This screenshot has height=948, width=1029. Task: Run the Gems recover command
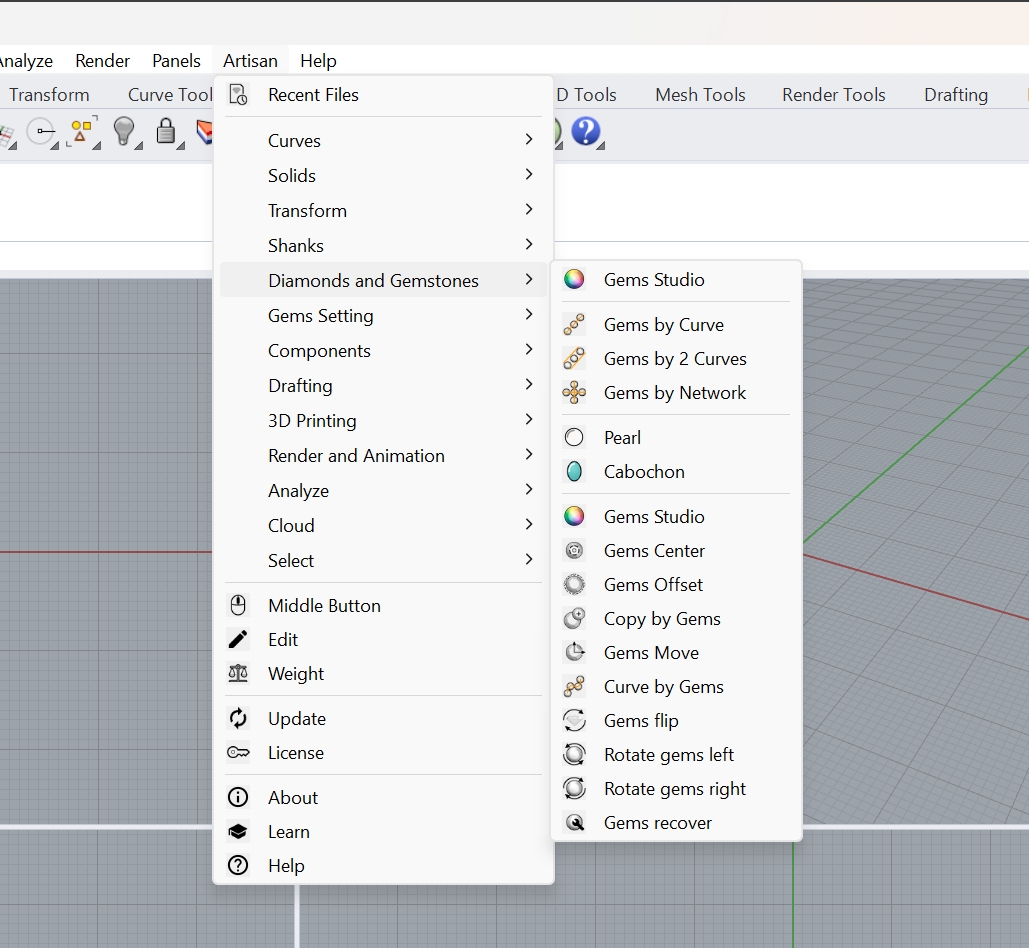657,823
